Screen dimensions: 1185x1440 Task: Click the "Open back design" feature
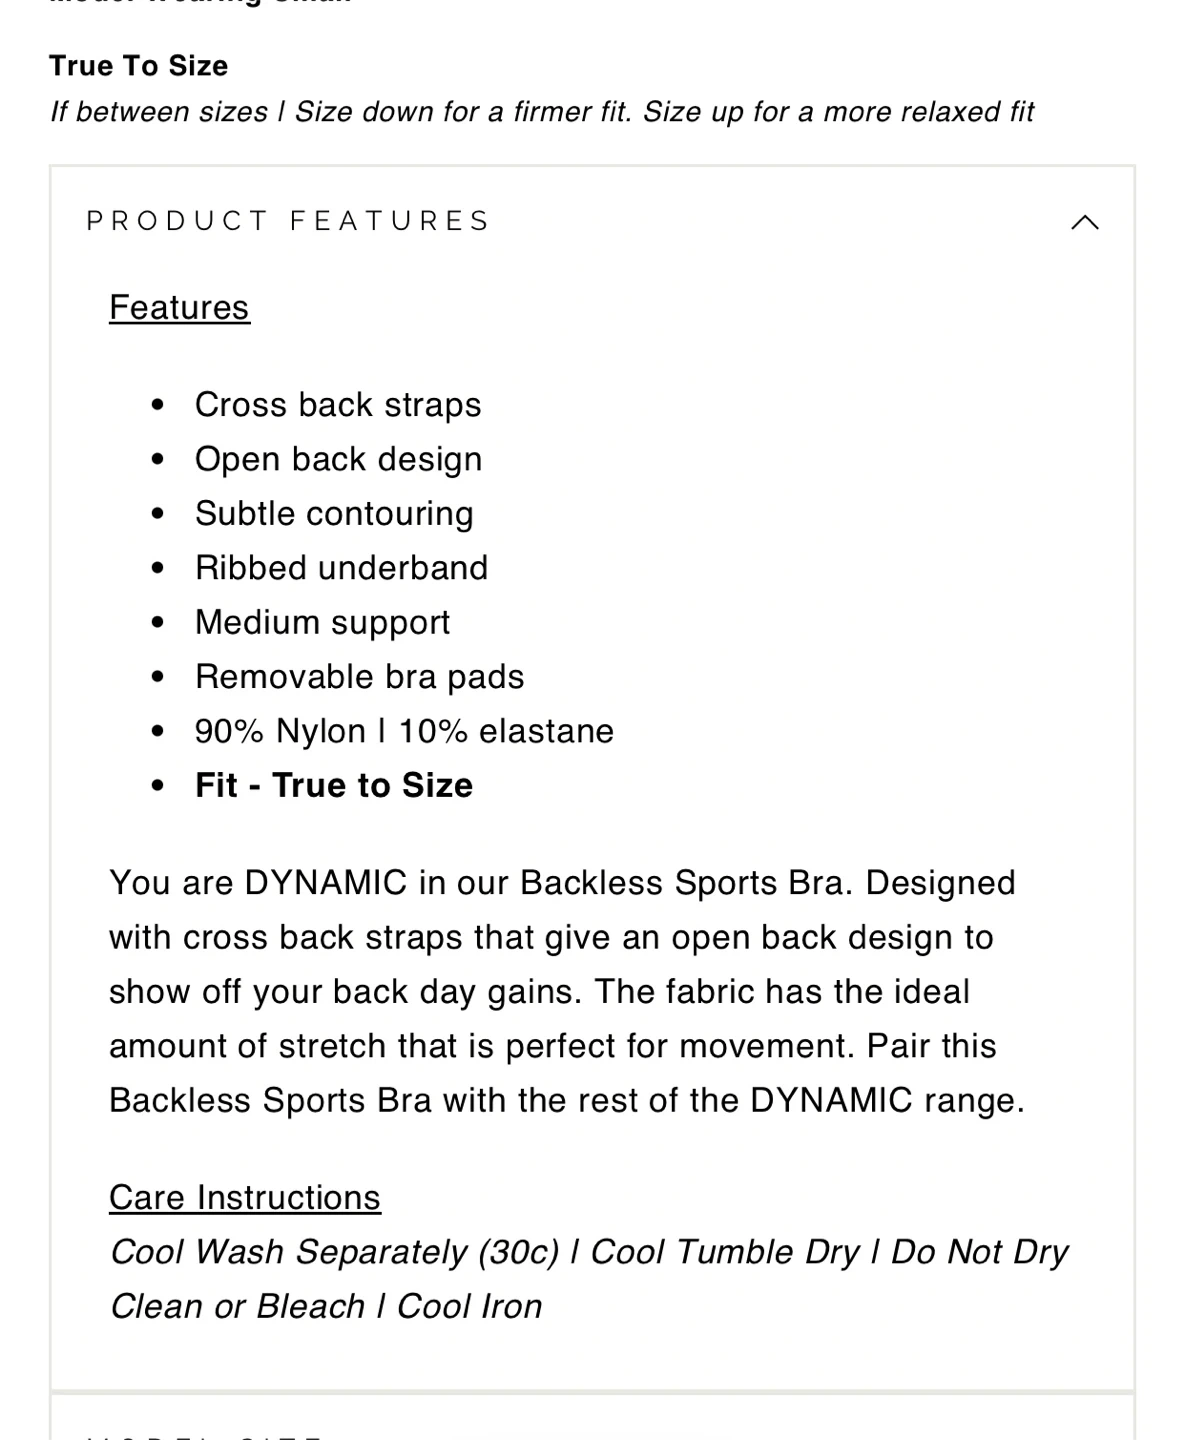point(338,459)
